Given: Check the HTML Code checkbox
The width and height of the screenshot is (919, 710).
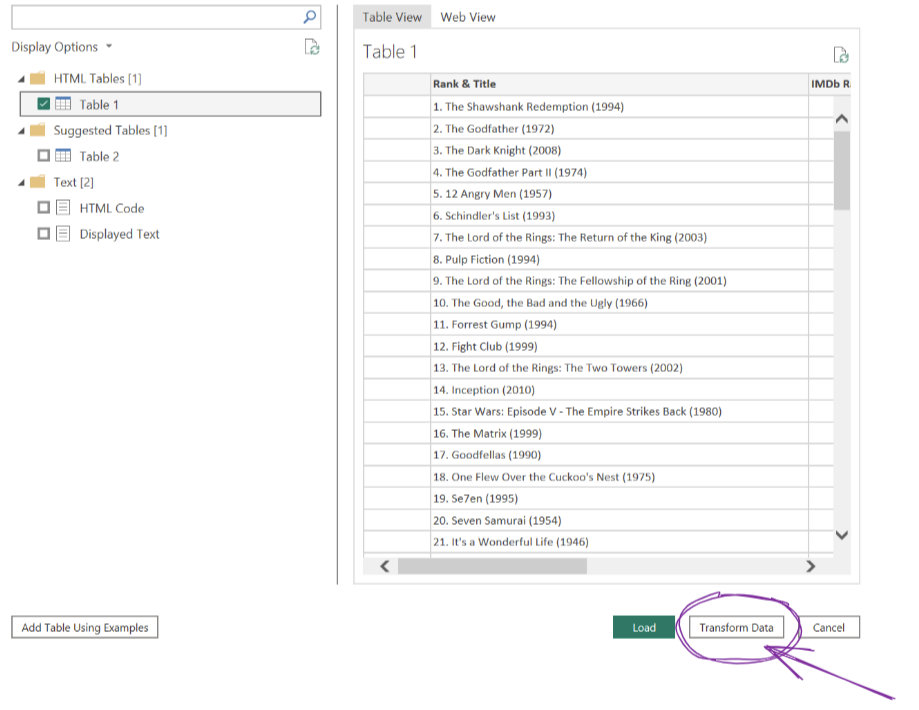Looking at the screenshot, I should tap(43, 208).
